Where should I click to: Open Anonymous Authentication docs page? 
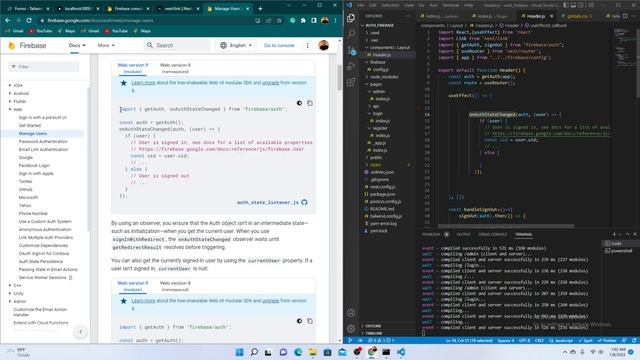(45, 229)
